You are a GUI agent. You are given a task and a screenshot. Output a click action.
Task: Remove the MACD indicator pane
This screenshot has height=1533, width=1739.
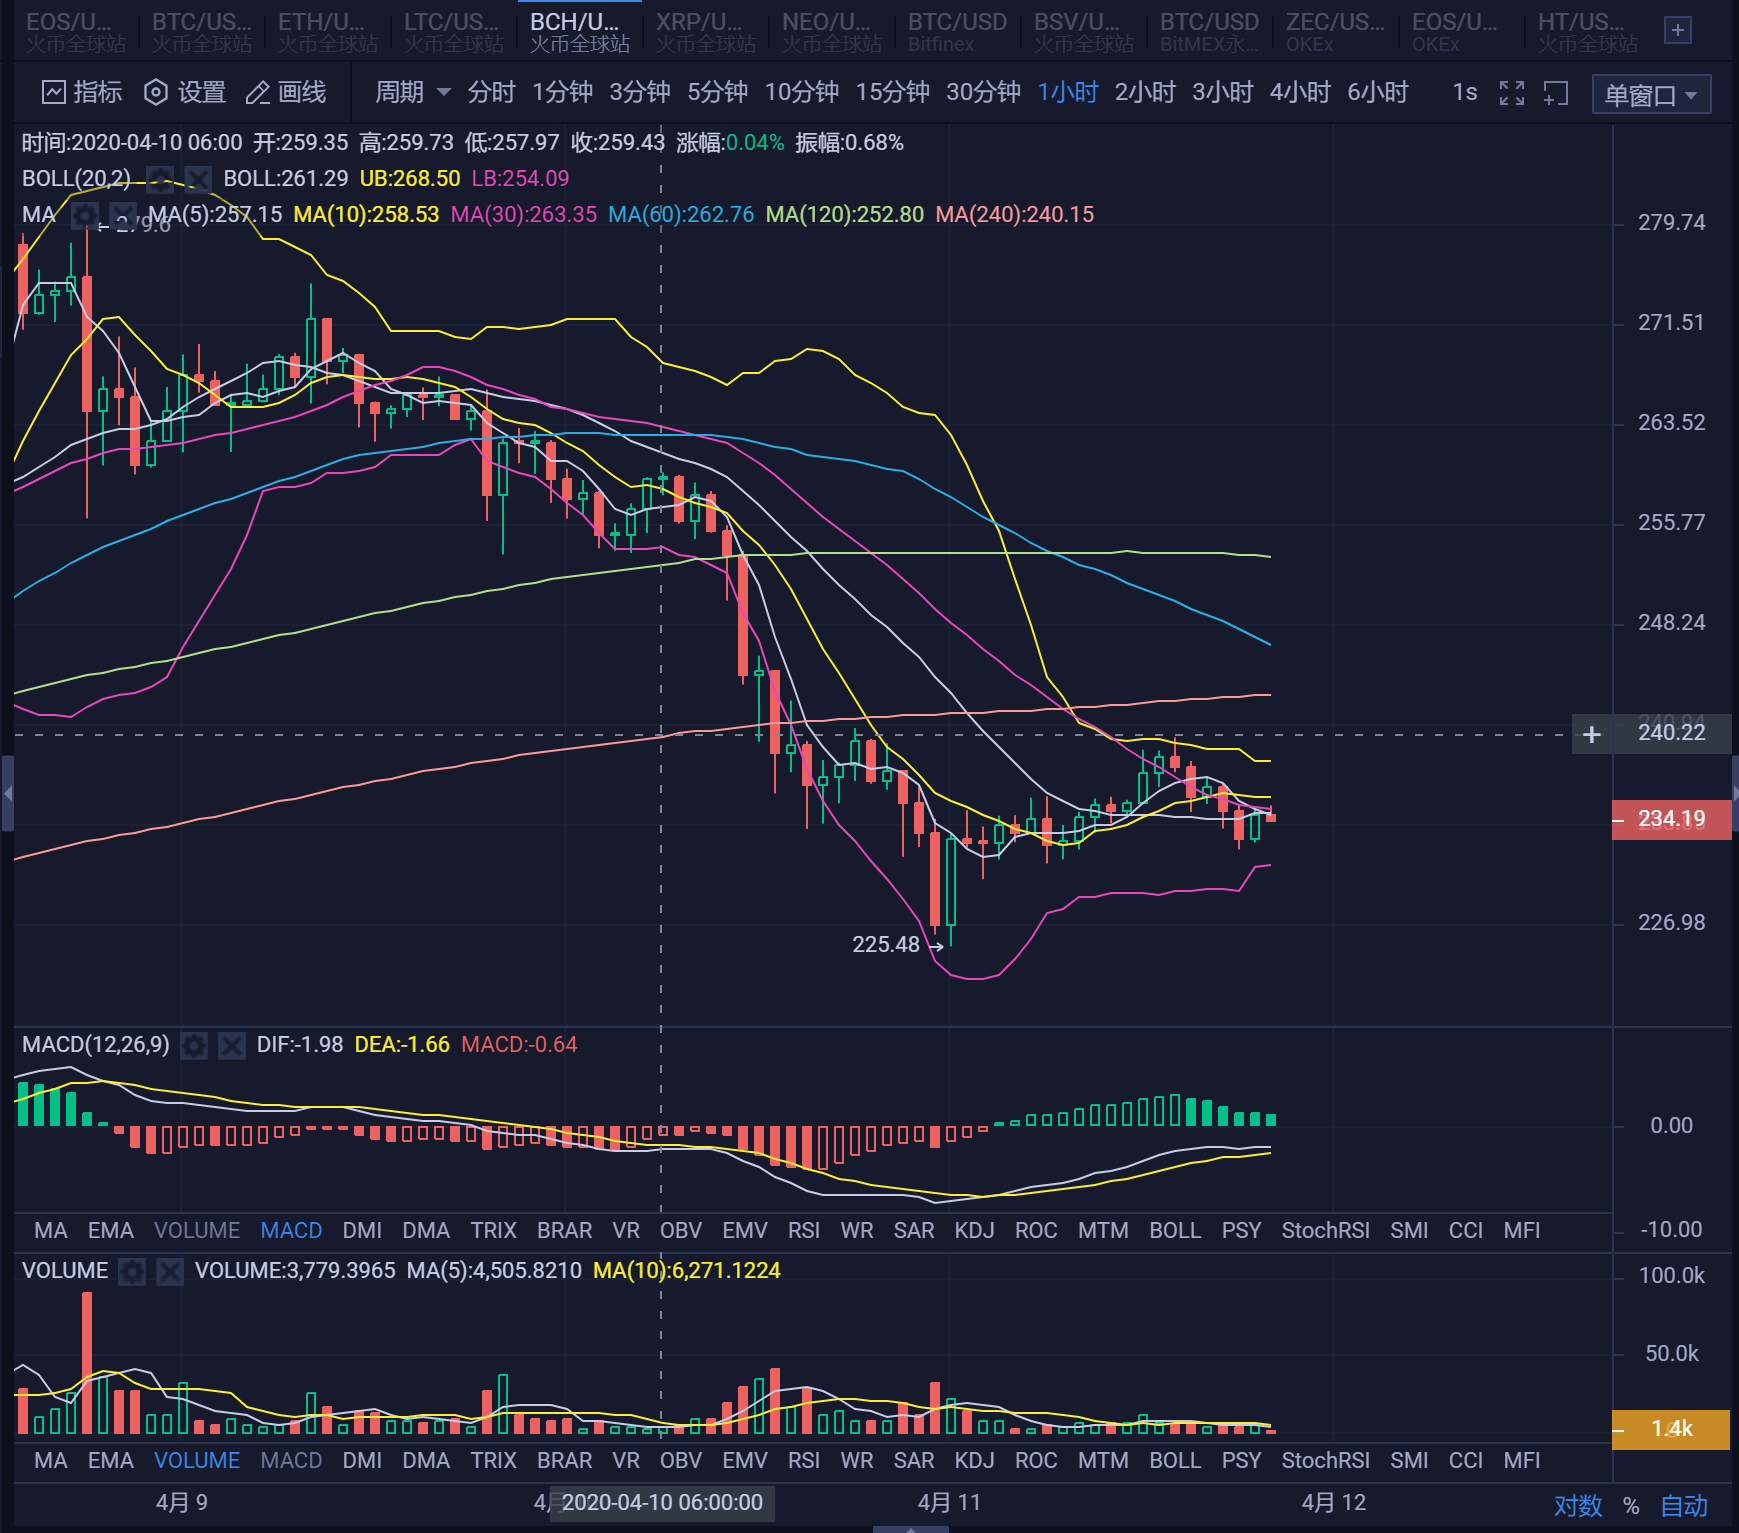pos(232,1046)
